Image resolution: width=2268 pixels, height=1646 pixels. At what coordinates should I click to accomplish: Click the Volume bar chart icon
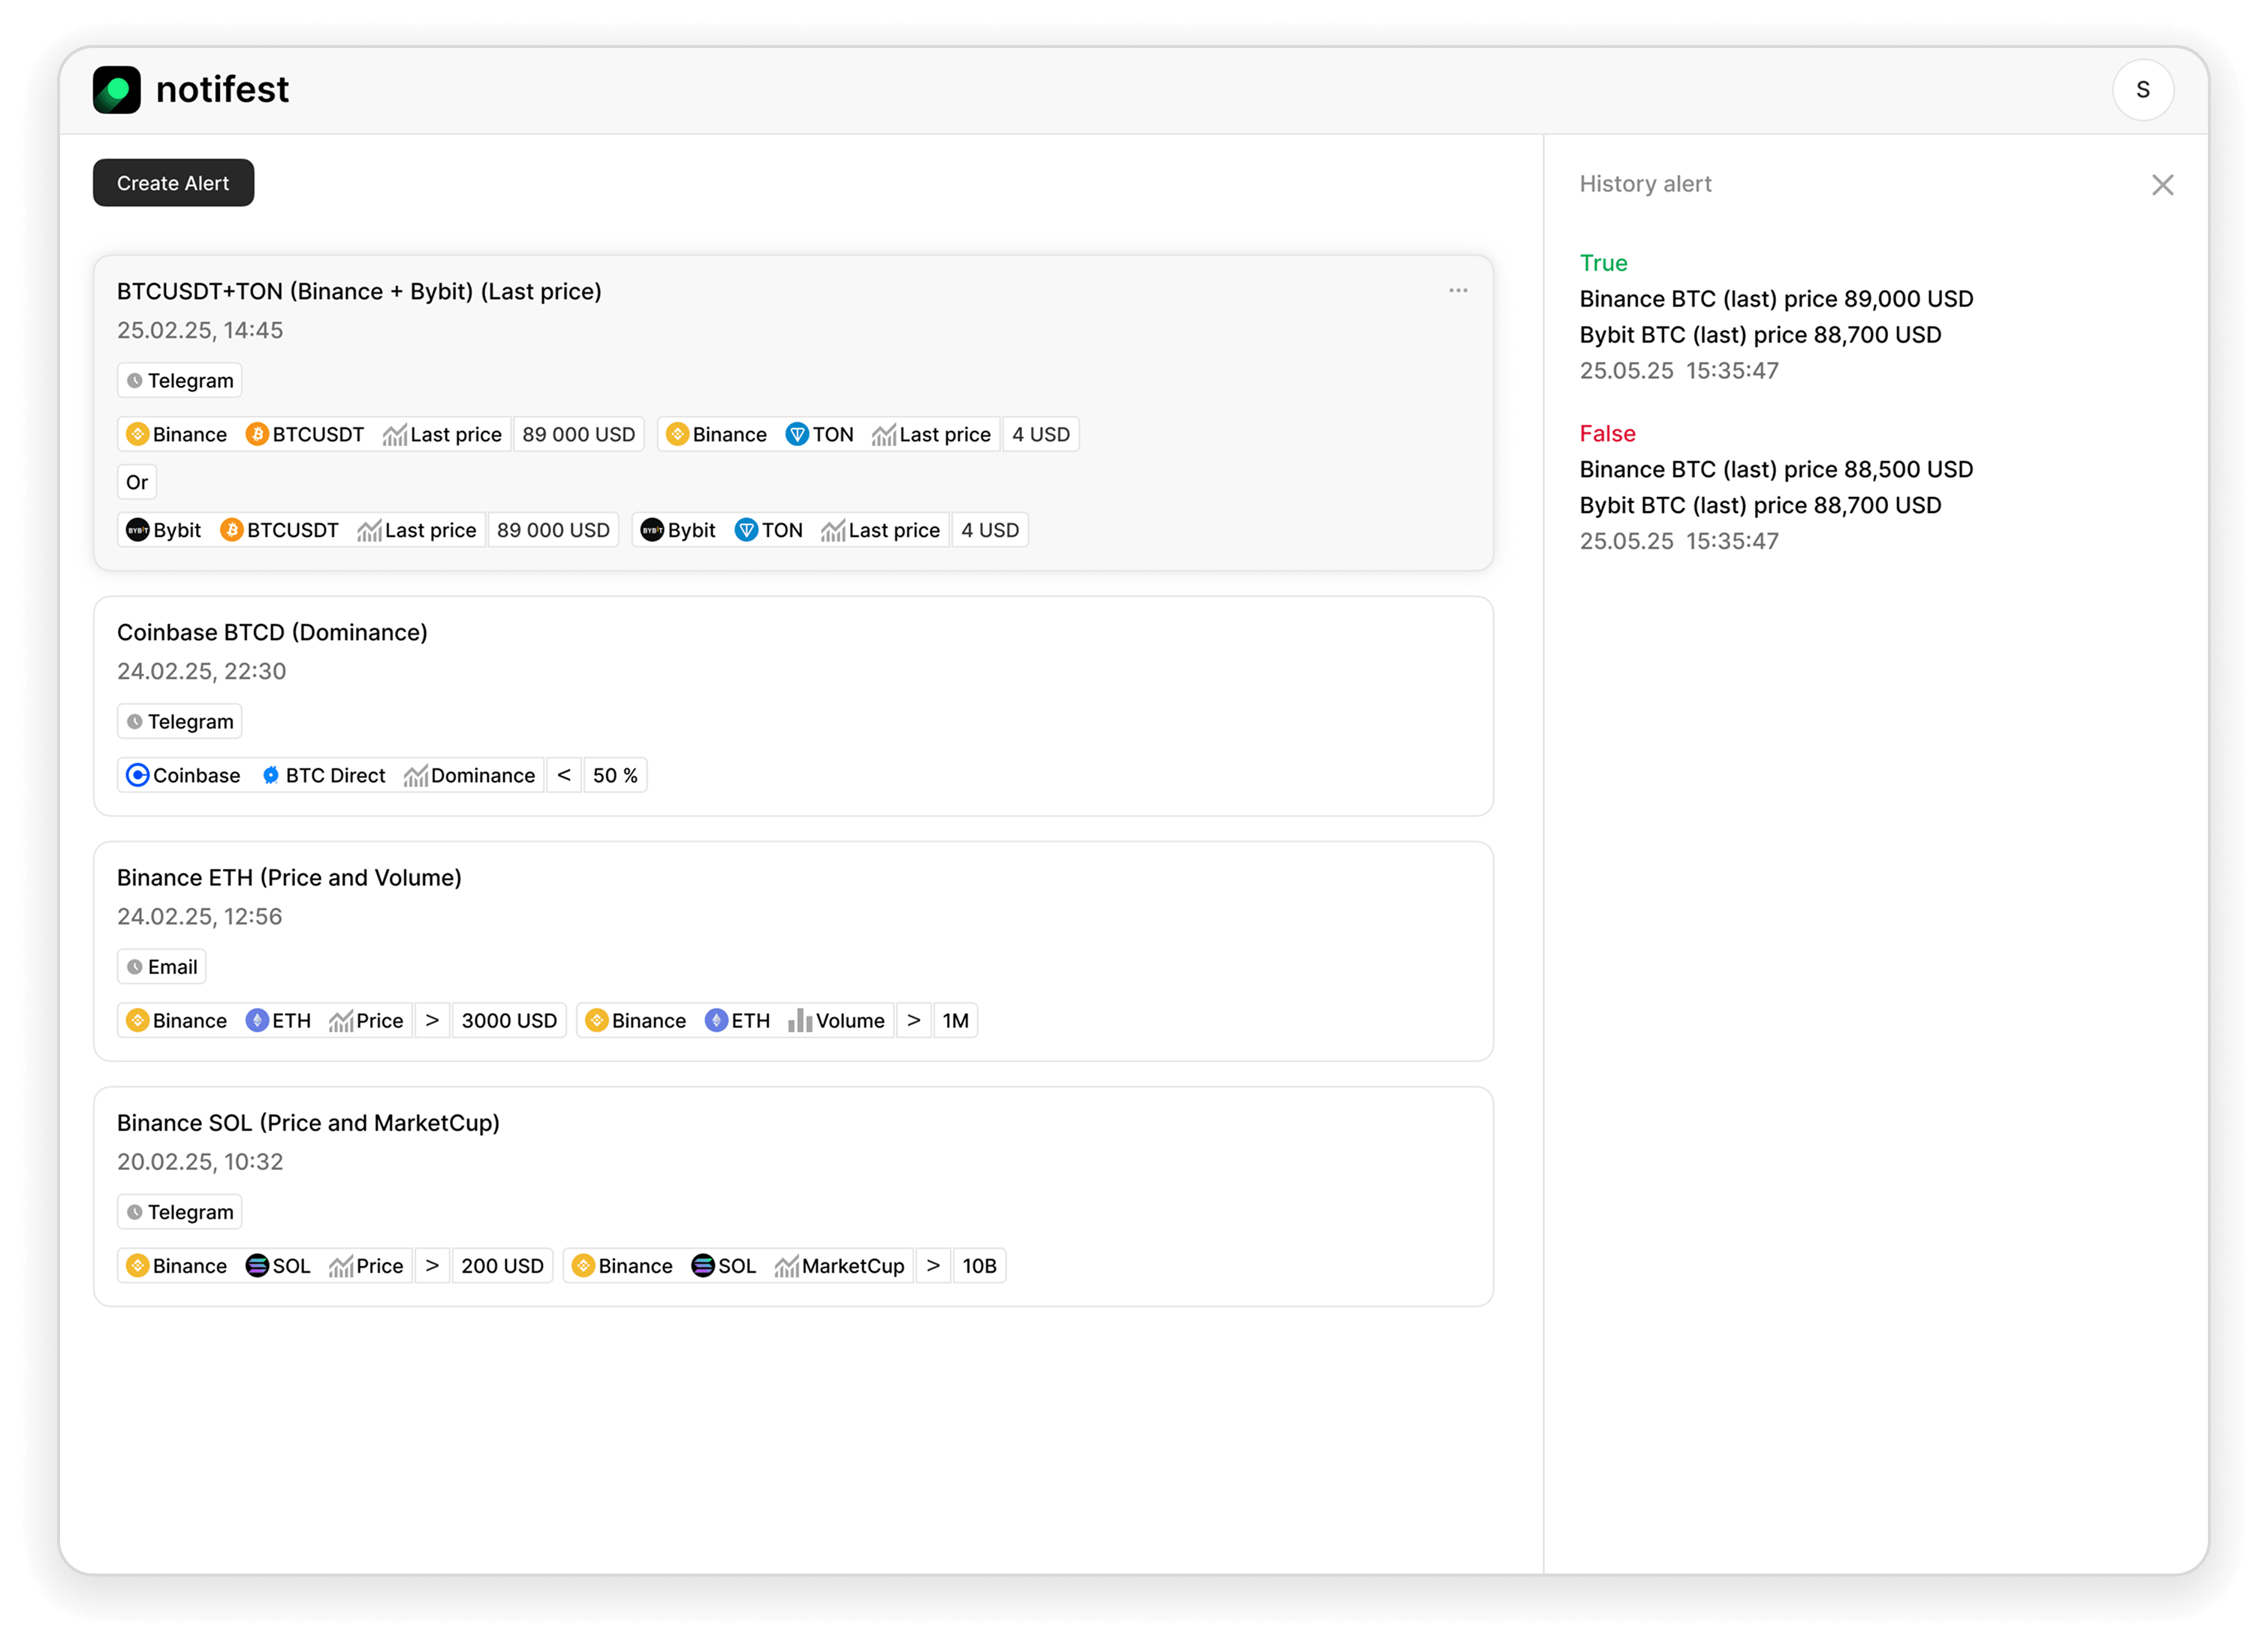pos(800,1020)
